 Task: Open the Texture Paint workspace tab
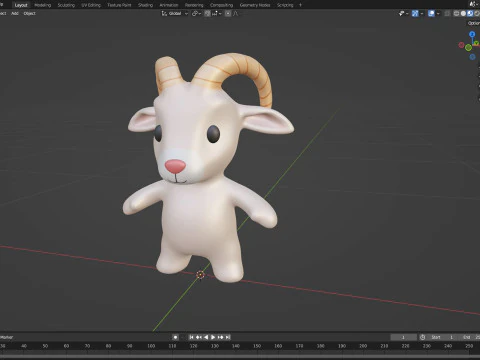coord(119,5)
